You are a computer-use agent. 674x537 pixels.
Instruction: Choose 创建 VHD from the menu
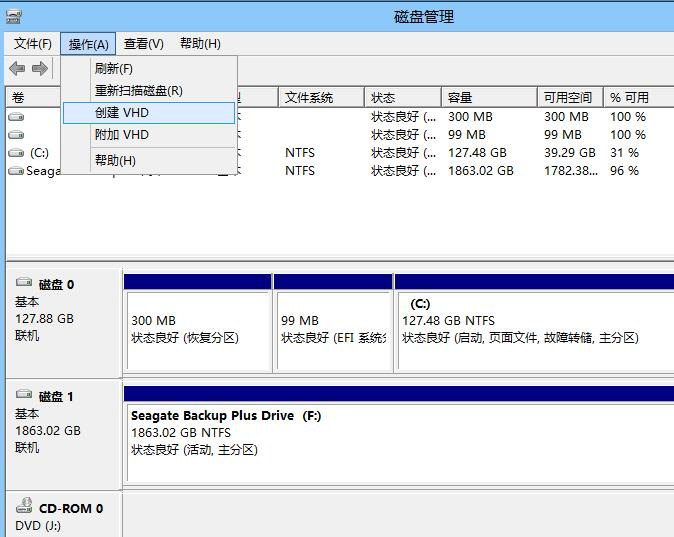coord(121,113)
